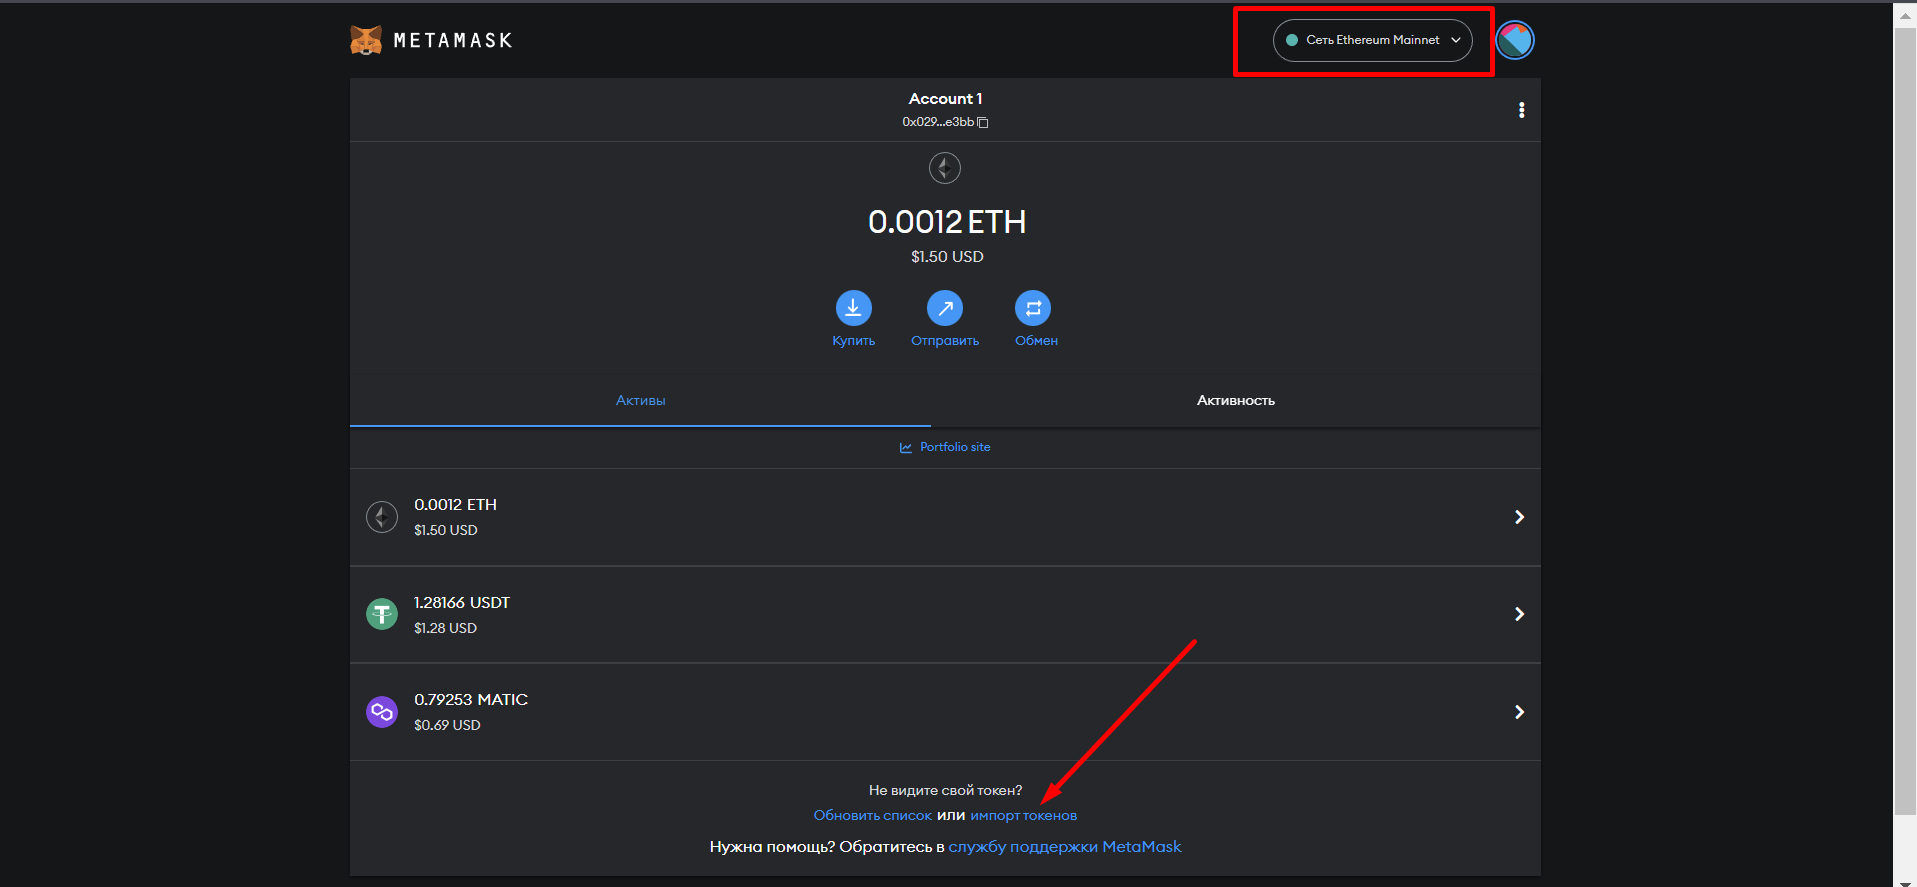Image resolution: width=1917 pixels, height=887 pixels.
Task: Click the ETH token icon in the asset list
Action: [x=382, y=517]
